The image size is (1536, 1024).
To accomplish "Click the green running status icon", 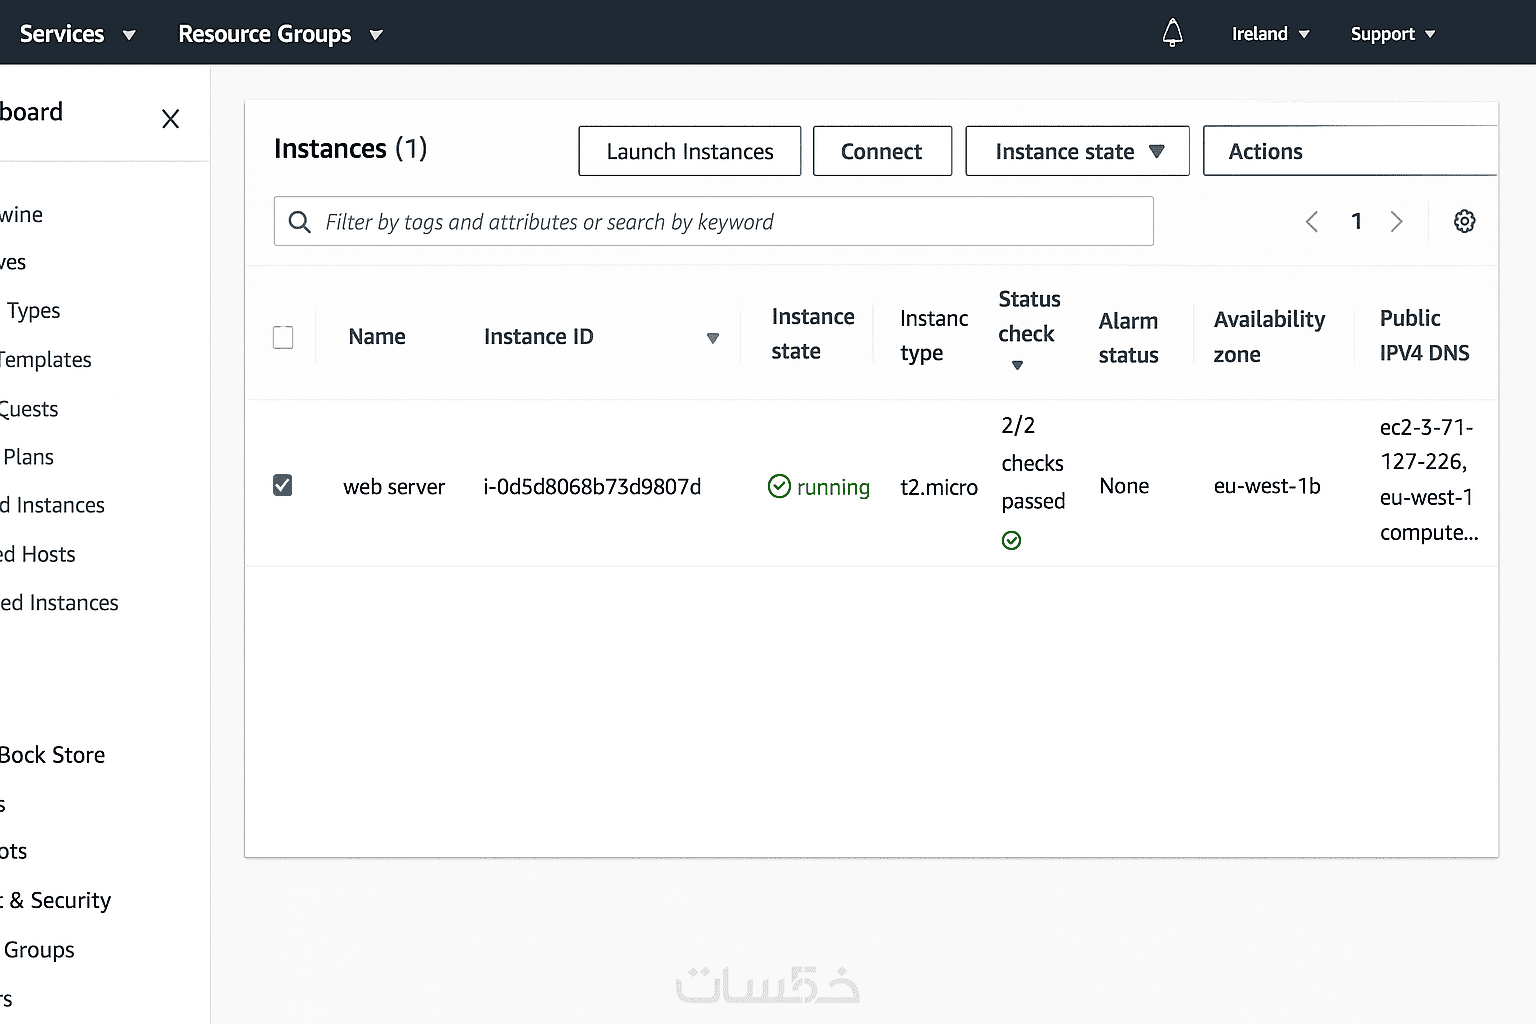I will click(x=779, y=487).
